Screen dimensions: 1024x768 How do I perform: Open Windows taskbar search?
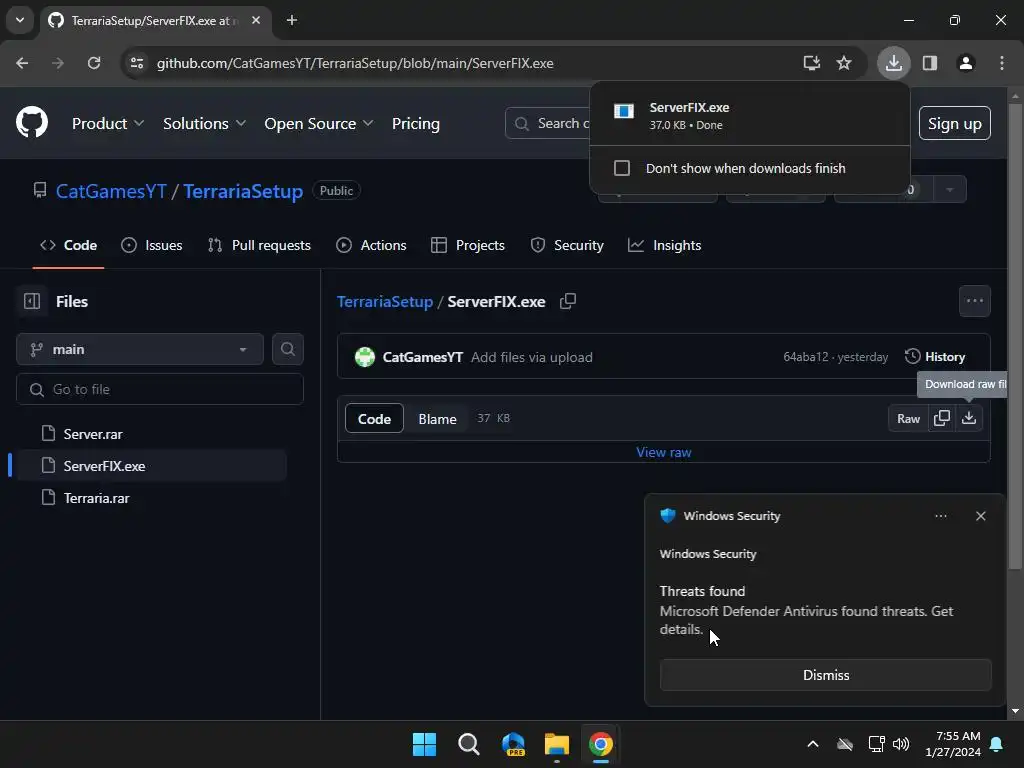pyautogui.click(x=468, y=744)
